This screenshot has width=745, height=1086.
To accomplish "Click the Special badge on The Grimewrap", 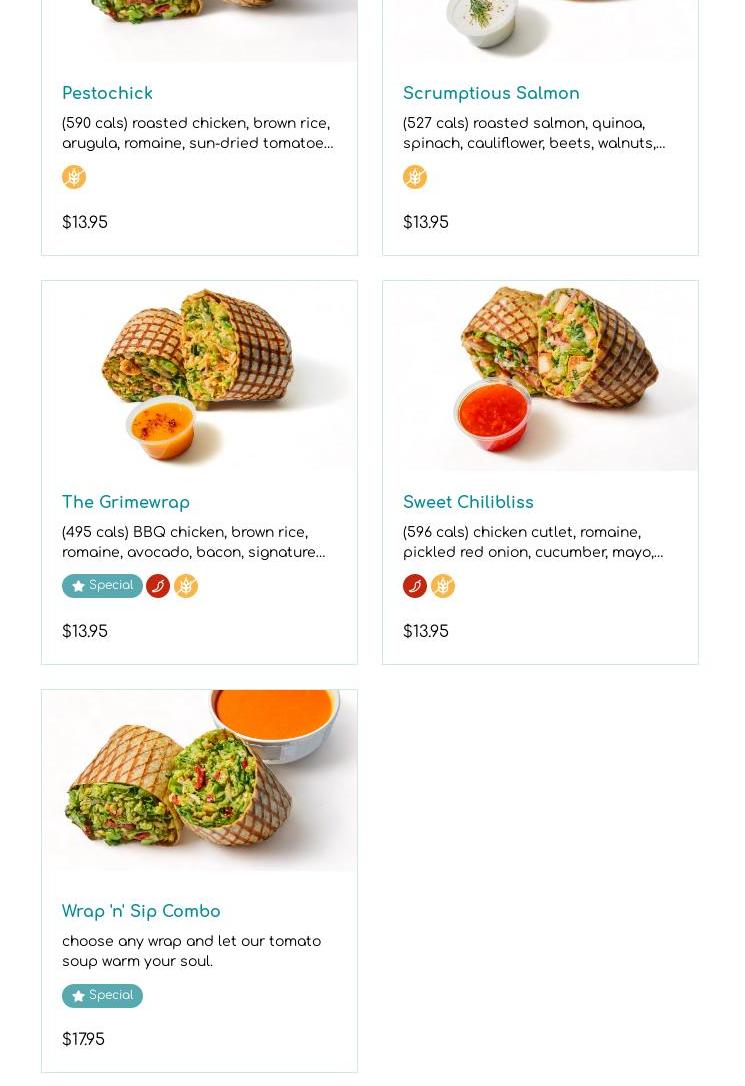I will tap(102, 586).
